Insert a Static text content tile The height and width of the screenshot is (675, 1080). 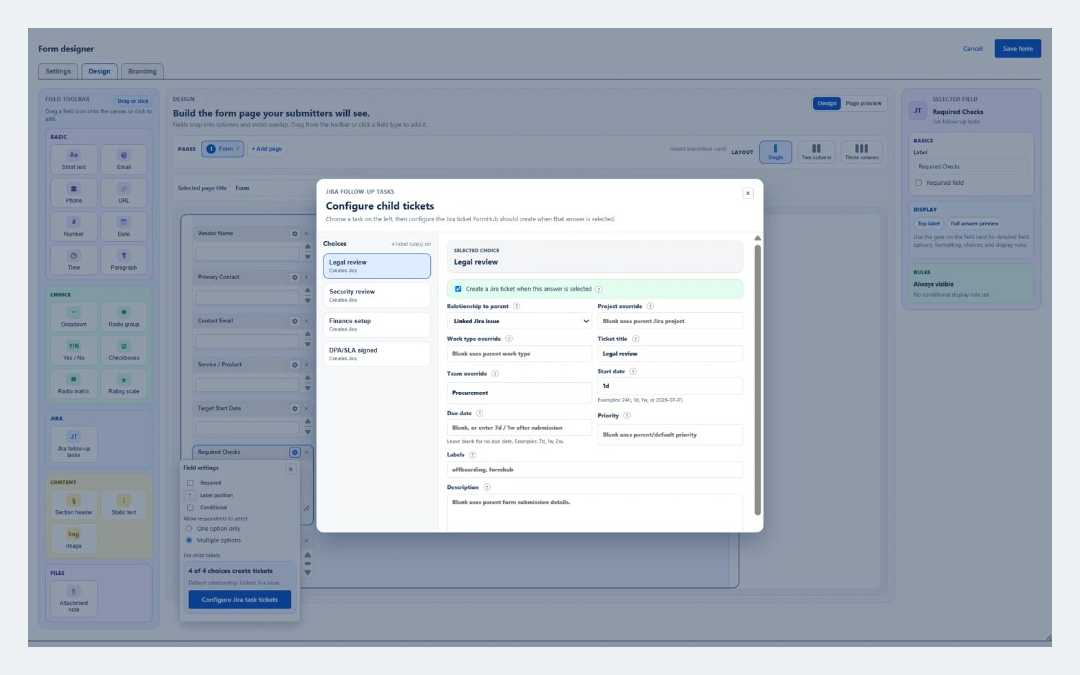tap(123, 505)
